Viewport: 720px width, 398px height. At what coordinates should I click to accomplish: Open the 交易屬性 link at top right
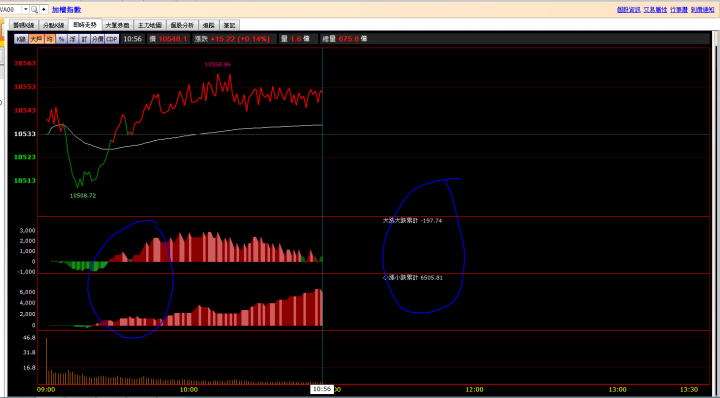coord(655,9)
